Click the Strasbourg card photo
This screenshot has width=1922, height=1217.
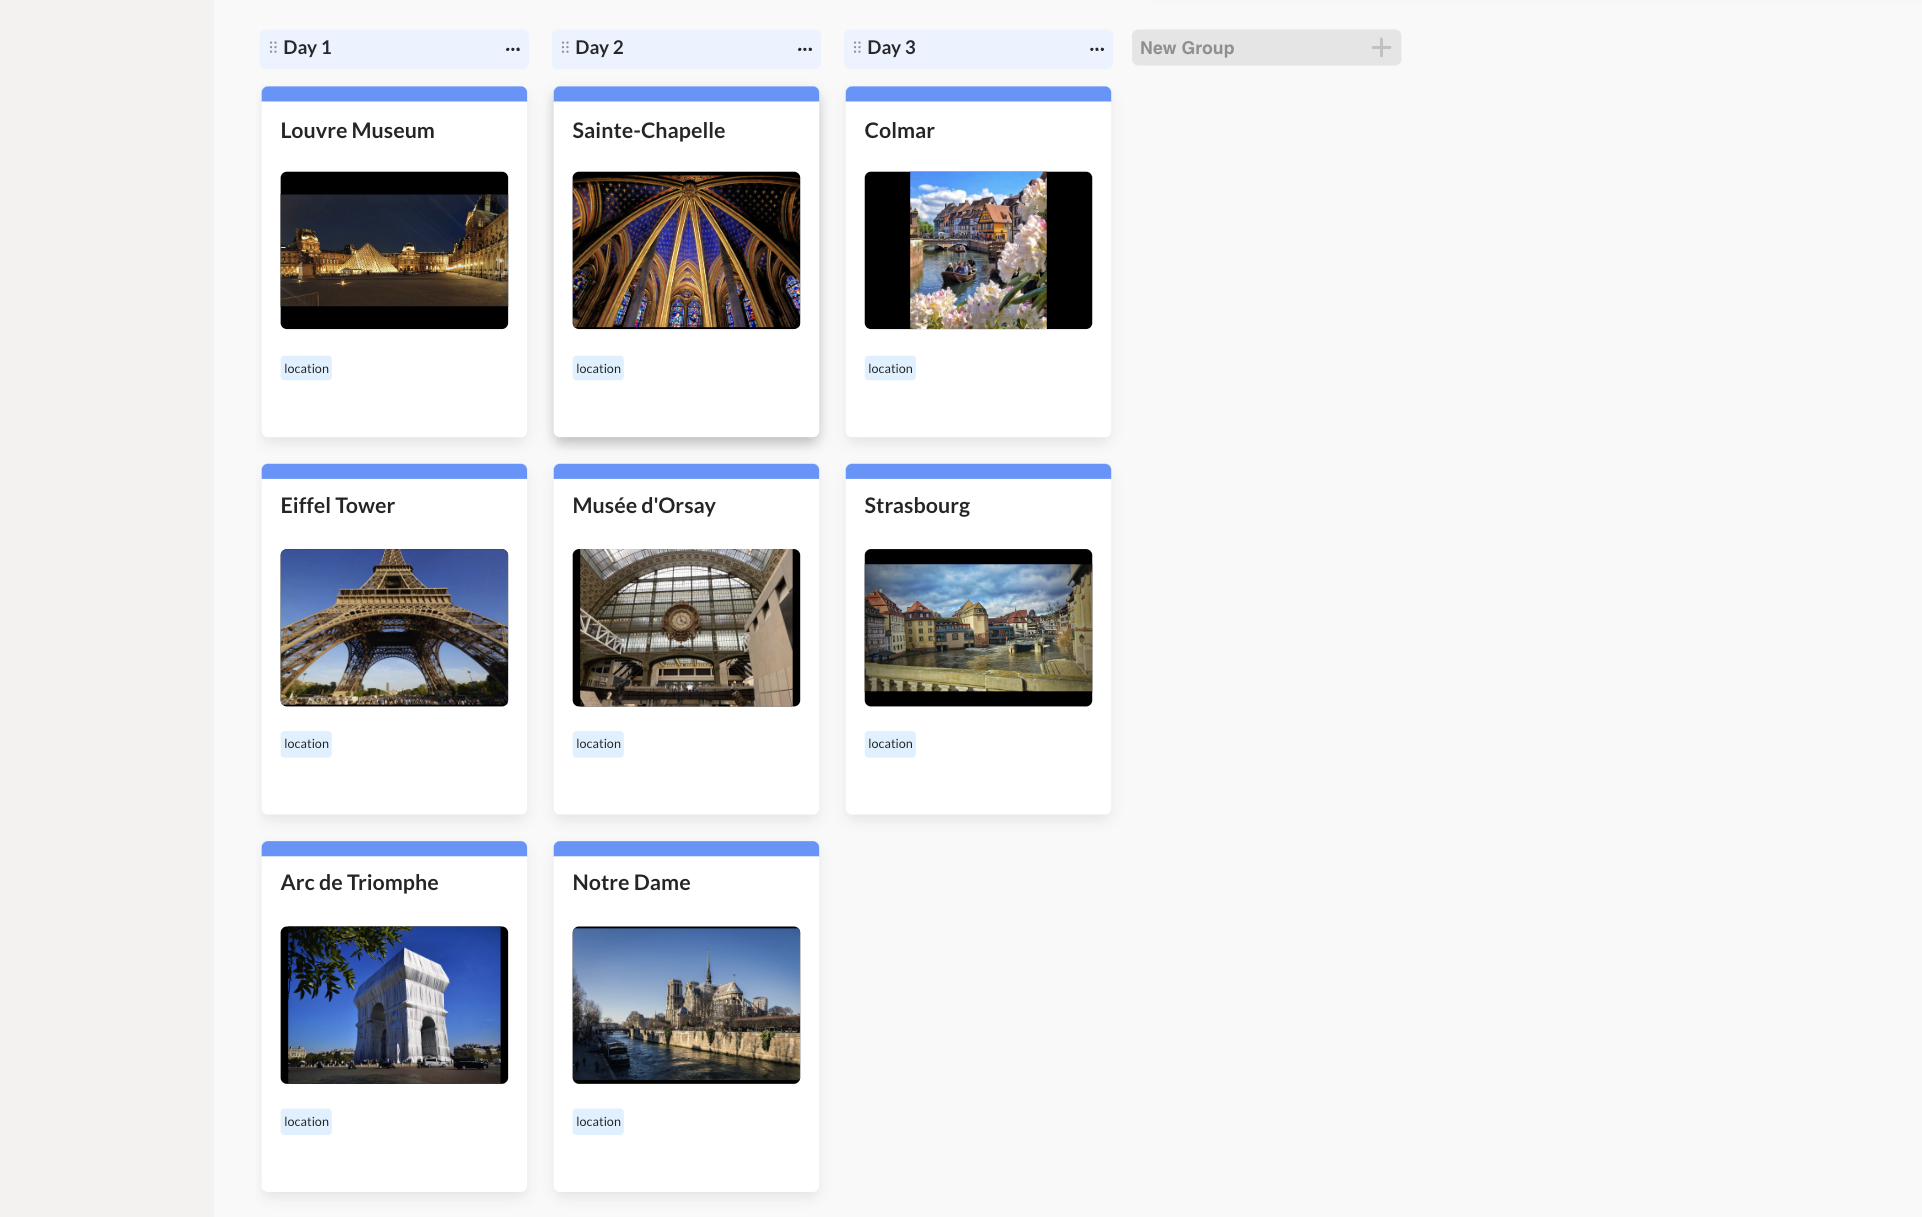978,627
